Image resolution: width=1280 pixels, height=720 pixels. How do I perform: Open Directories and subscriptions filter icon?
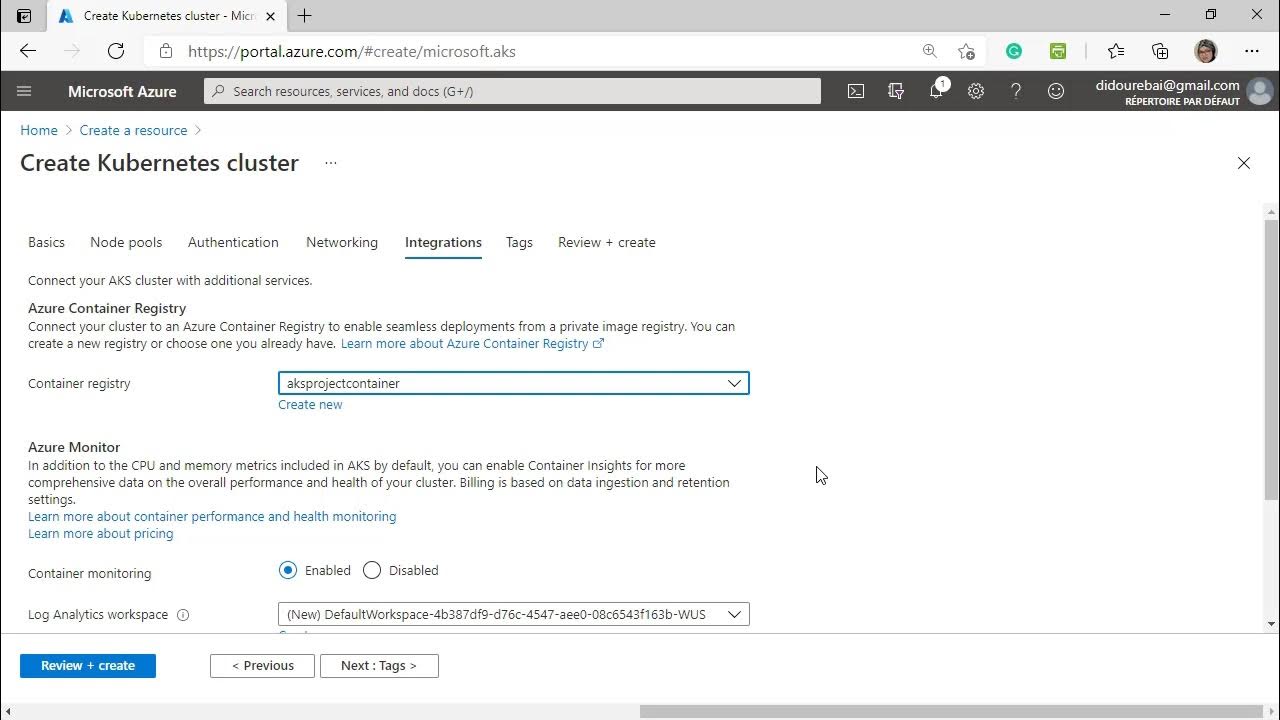point(896,91)
